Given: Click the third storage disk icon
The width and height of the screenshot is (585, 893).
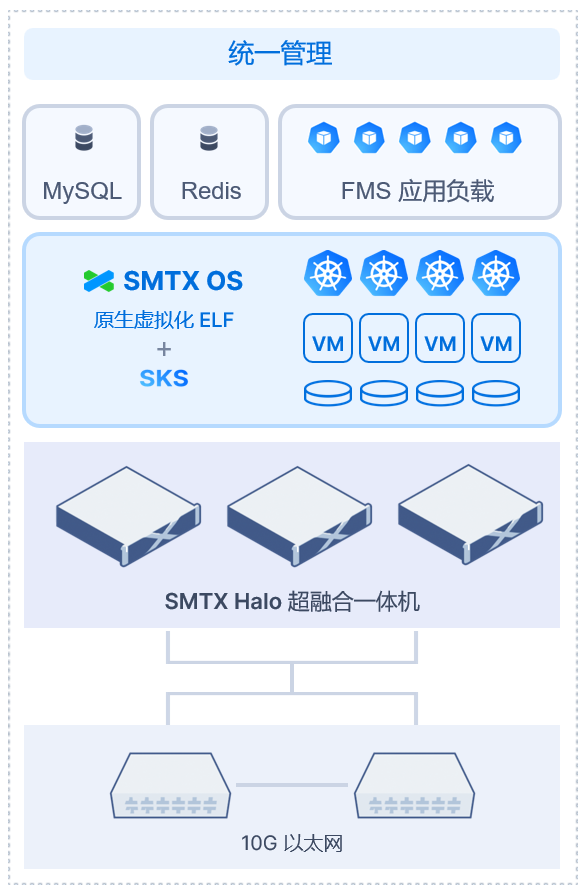Looking at the screenshot, I should [x=440, y=393].
